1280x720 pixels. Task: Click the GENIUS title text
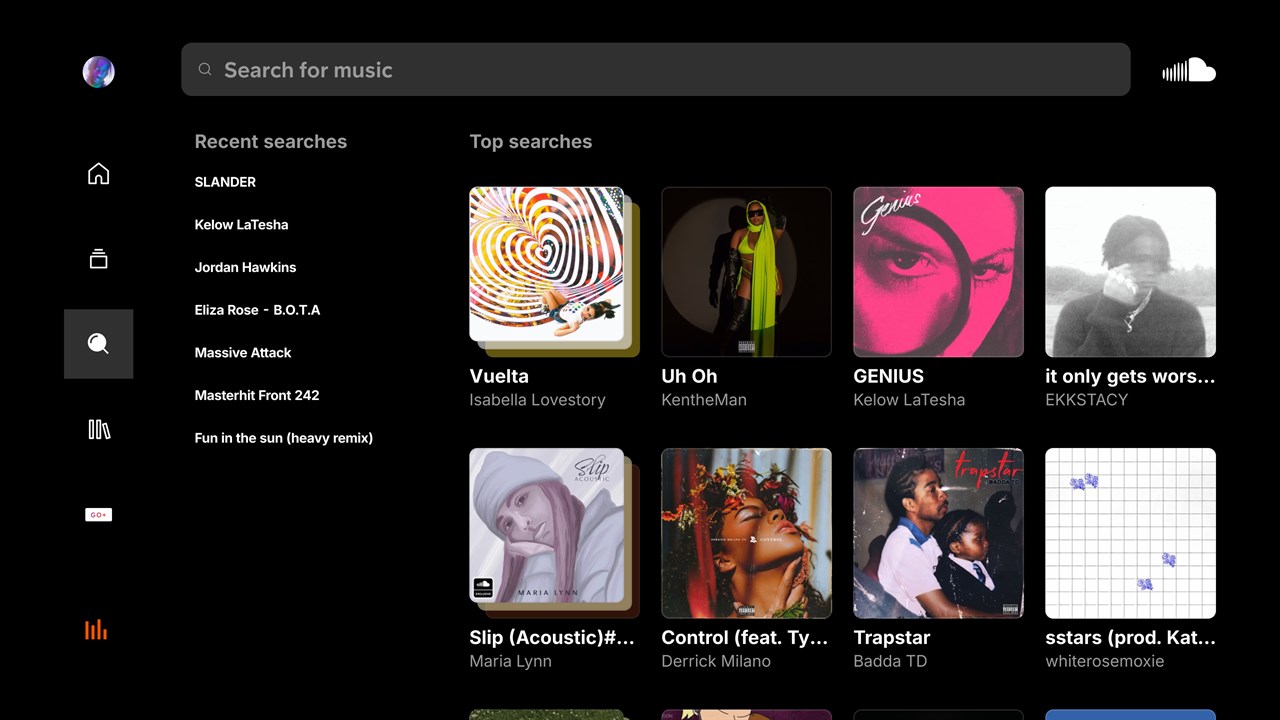click(888, 376)
